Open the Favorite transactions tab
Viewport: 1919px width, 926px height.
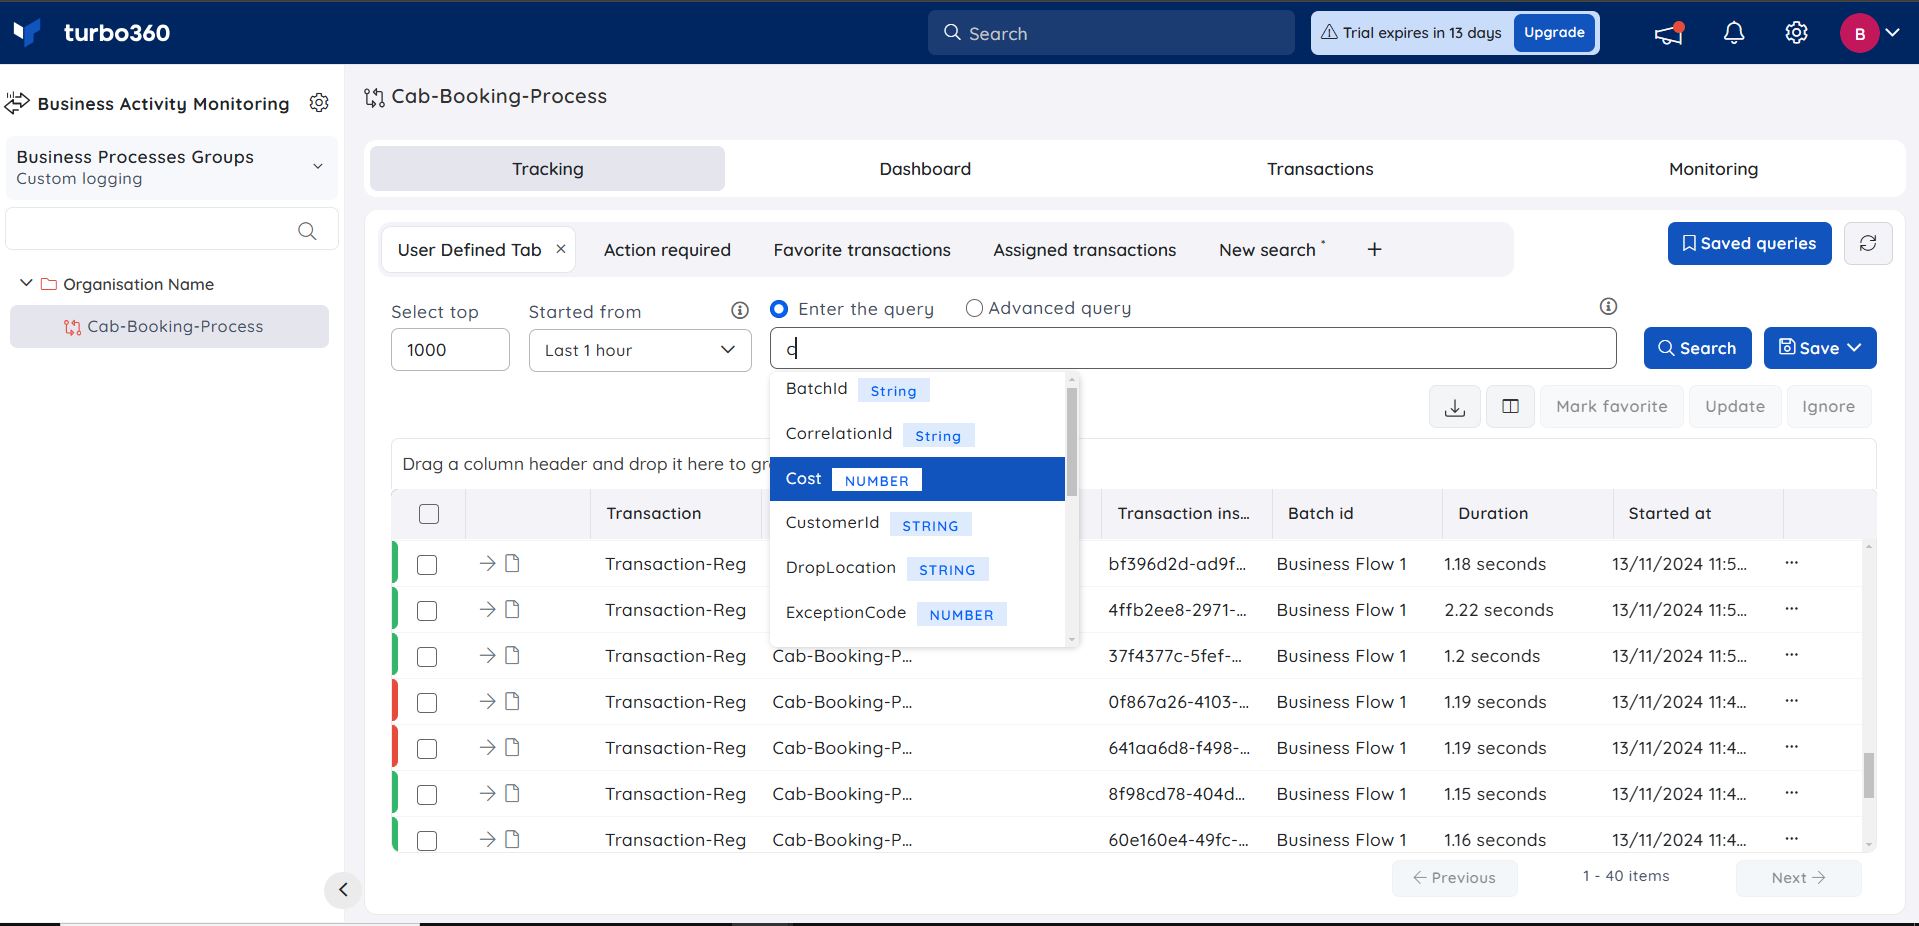(862, 250)
